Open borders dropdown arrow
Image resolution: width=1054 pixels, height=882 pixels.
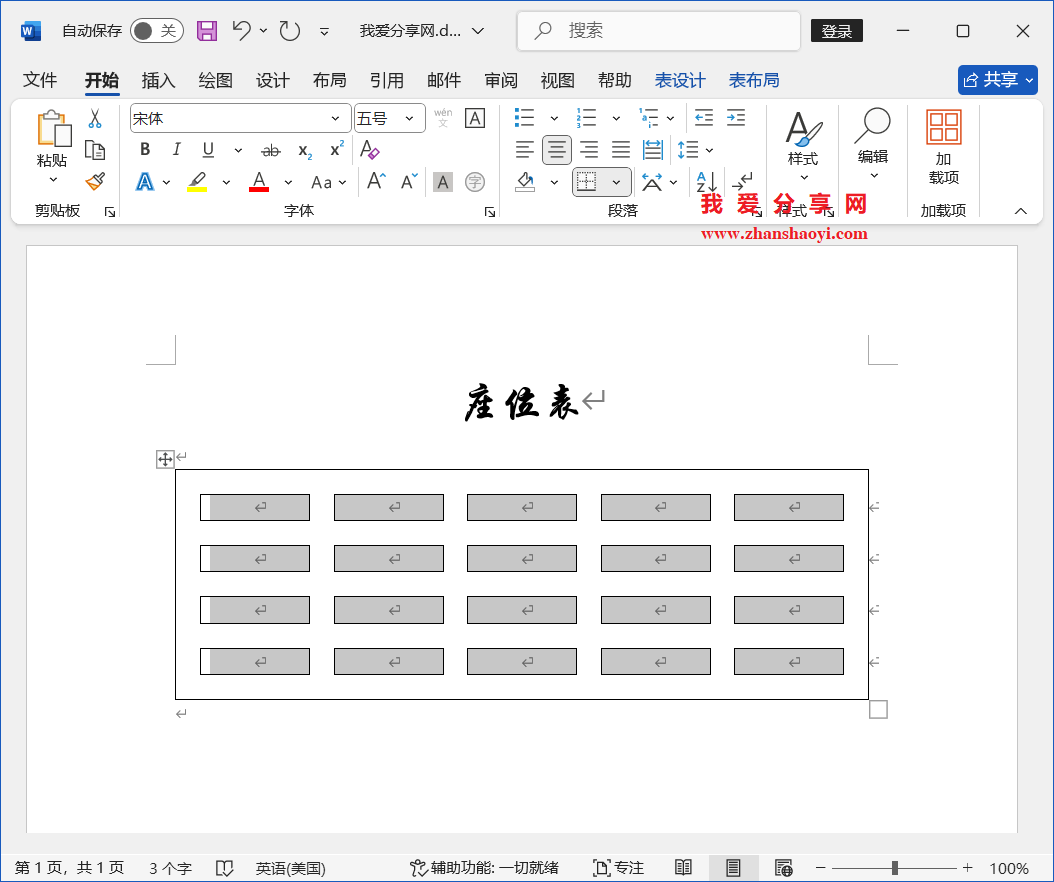tap(616, 182)
